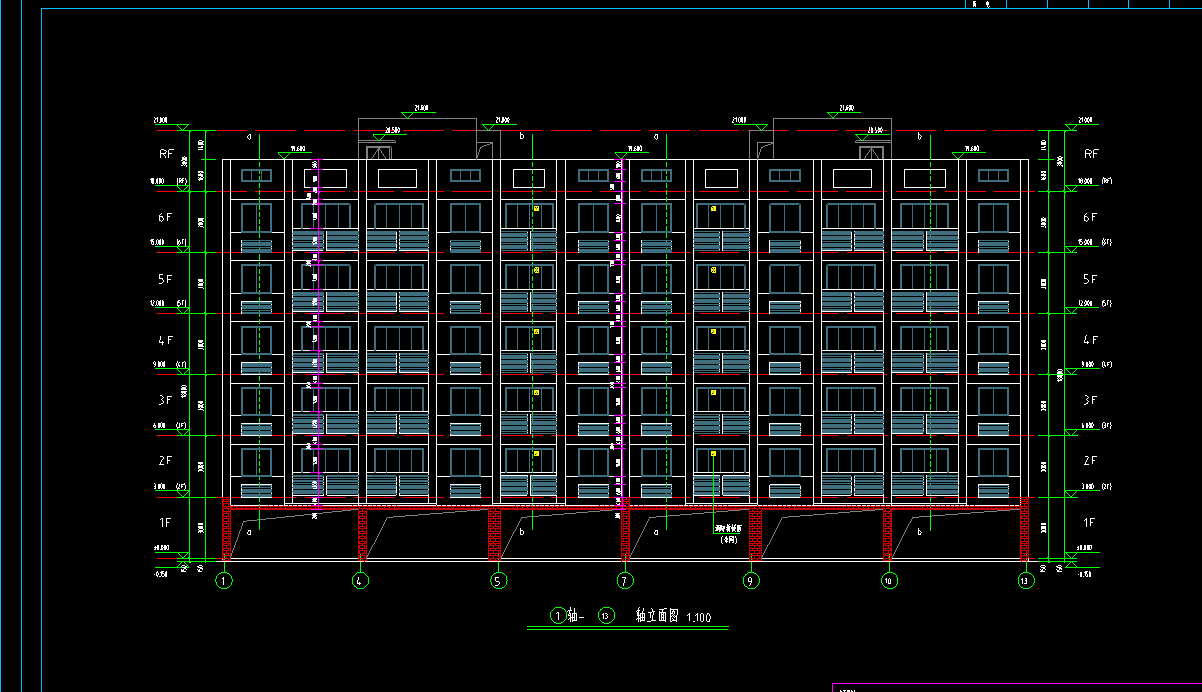
Task: Click the axis bubble numbered 7
Action: tap(625, 580)
